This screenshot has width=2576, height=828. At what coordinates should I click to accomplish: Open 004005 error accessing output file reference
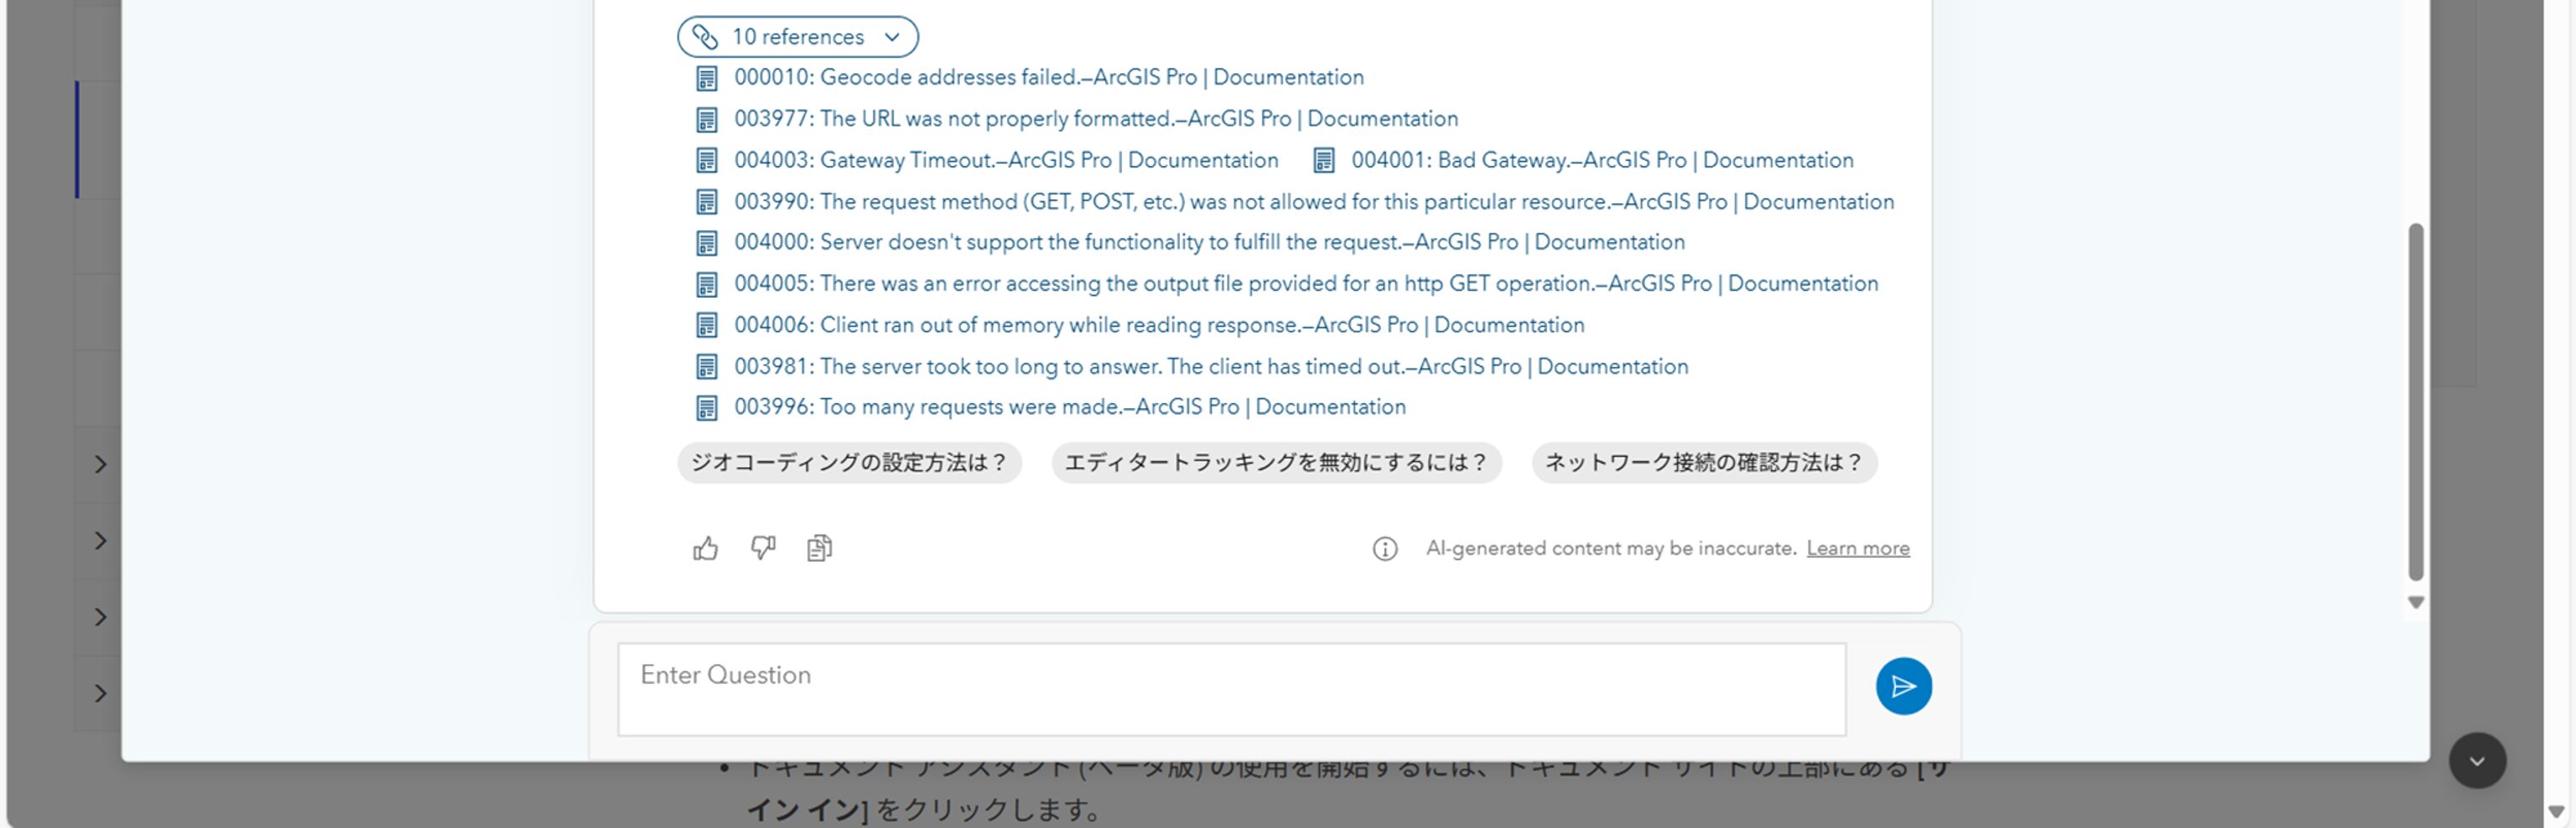click(x=1305, y=284)
